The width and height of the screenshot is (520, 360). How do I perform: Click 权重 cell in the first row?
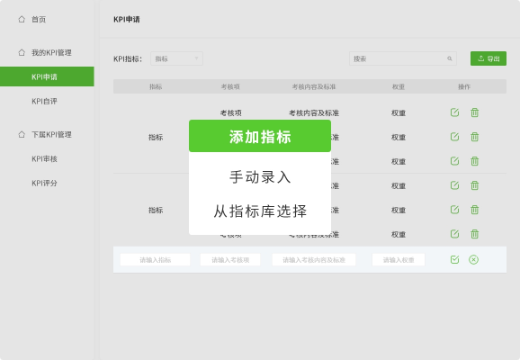pos(398,113)
